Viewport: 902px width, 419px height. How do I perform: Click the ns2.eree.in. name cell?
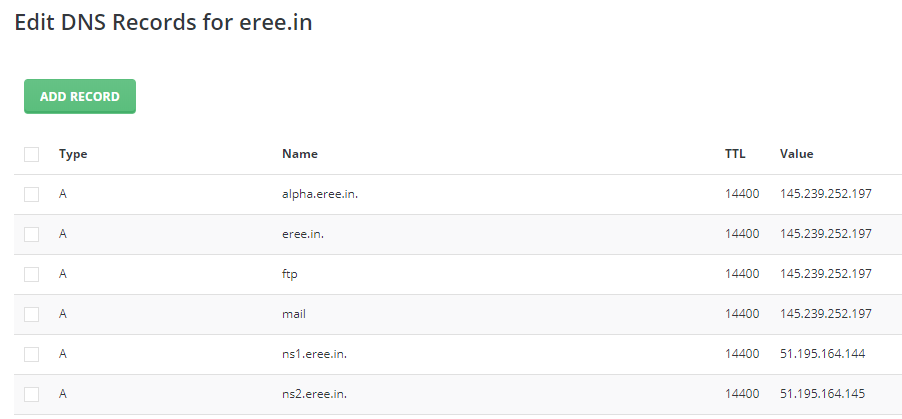(x=316, y=394)
